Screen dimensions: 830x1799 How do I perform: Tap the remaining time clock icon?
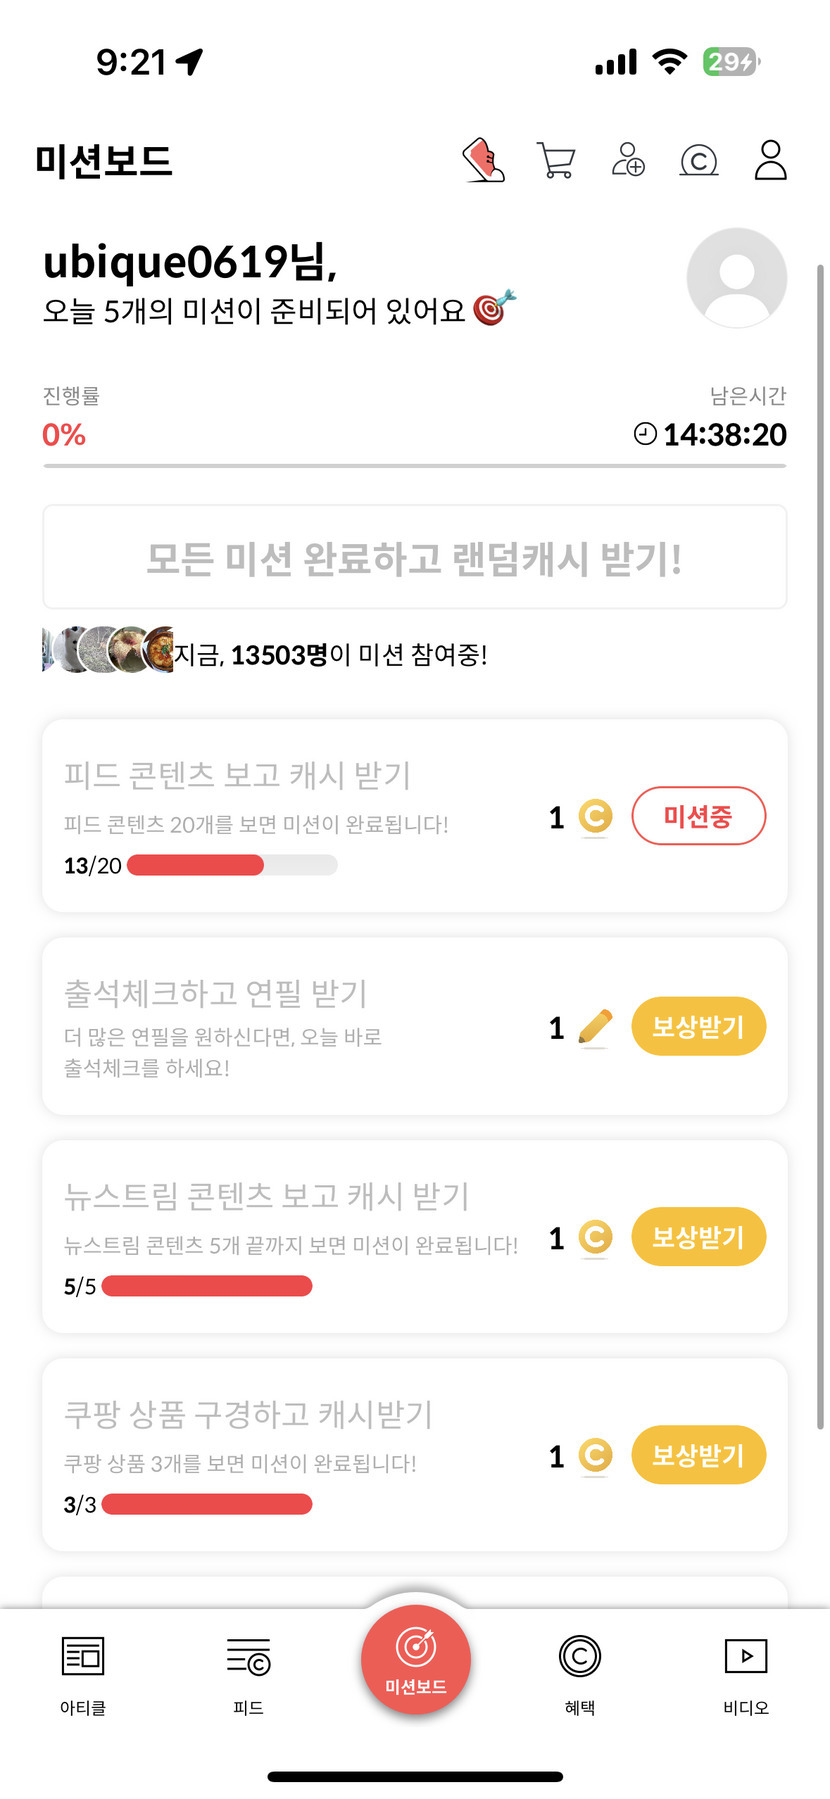(x=646, y=434)
